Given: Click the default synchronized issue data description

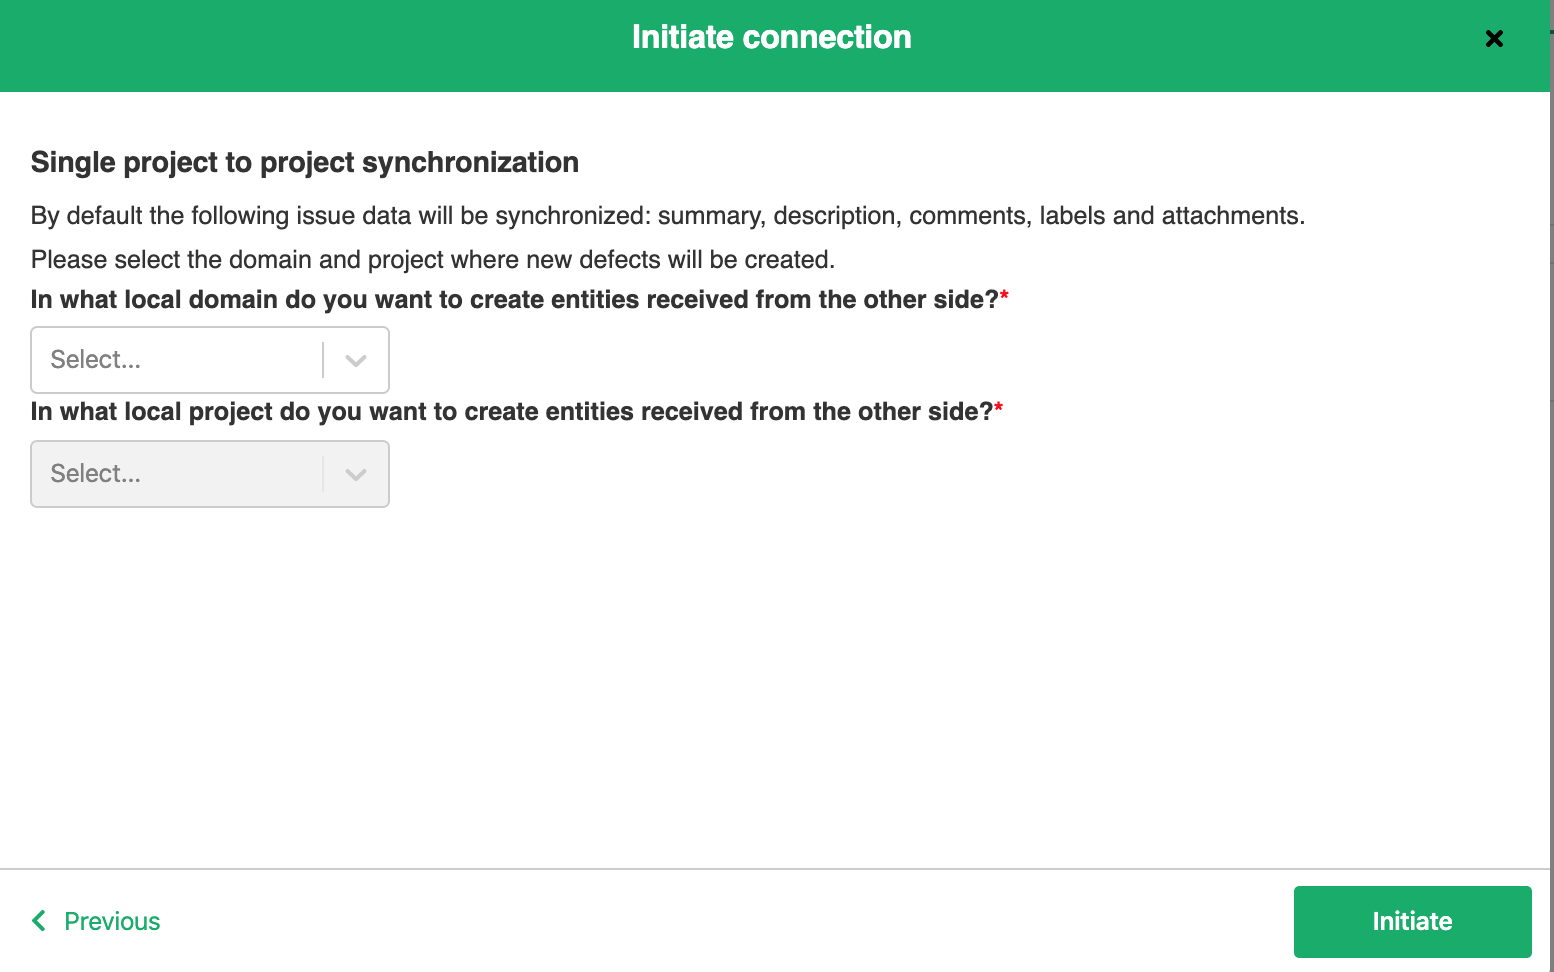Looking at the screenshot, I should pyautogui.click(x=668, y=216).
